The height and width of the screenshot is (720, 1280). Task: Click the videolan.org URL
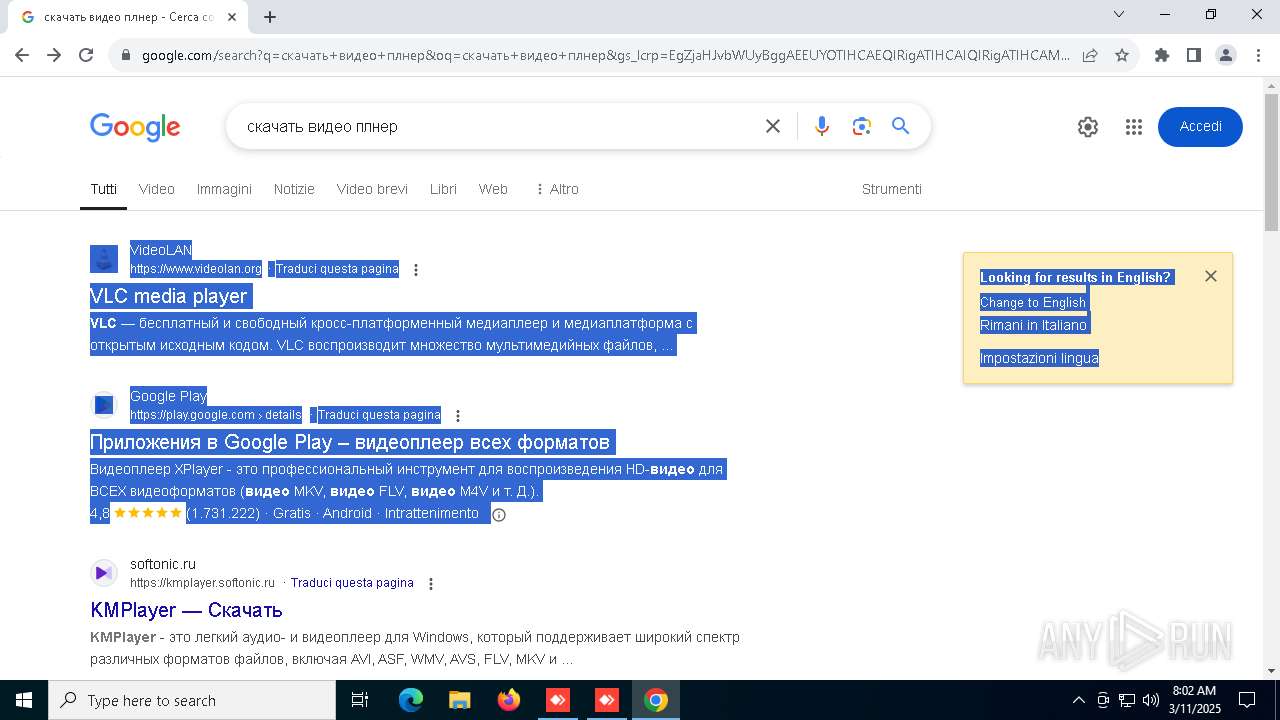pos(196,269)
